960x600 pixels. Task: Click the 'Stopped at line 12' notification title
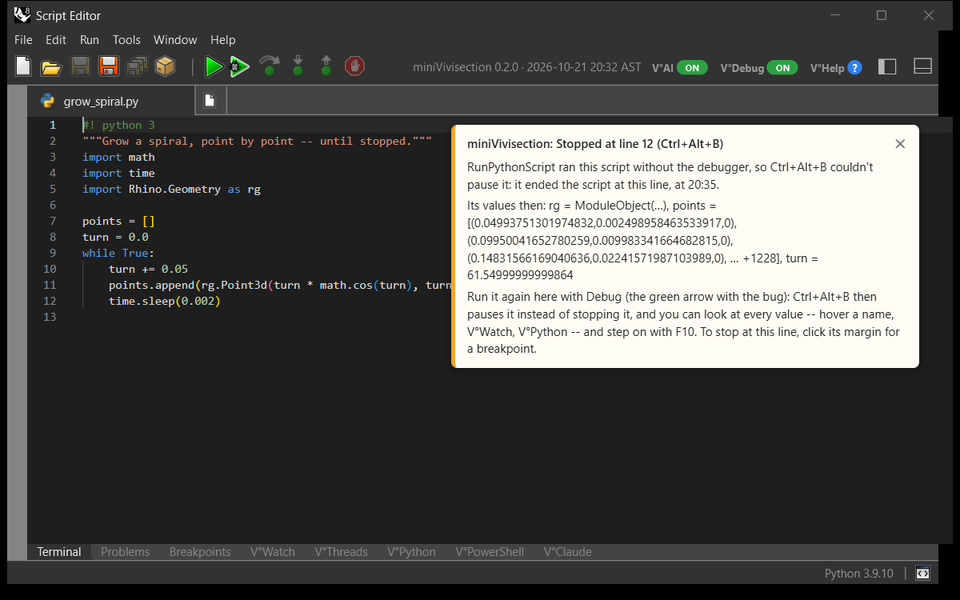595,144
